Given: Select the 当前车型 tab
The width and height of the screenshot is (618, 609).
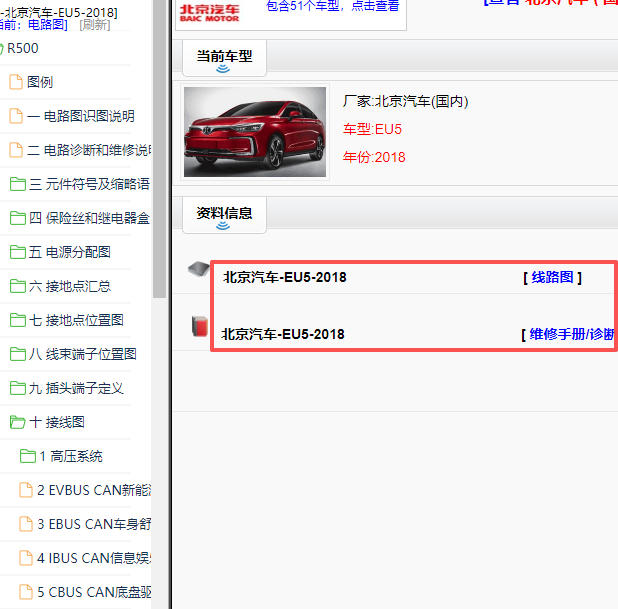Looking at the screenshot, I should (224, 58).
